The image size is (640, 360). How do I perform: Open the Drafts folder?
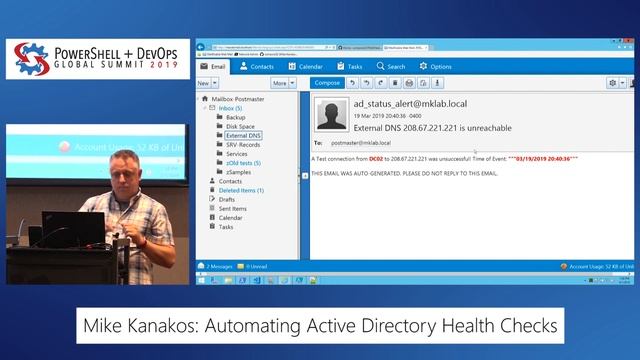click(x=227, y=200)
